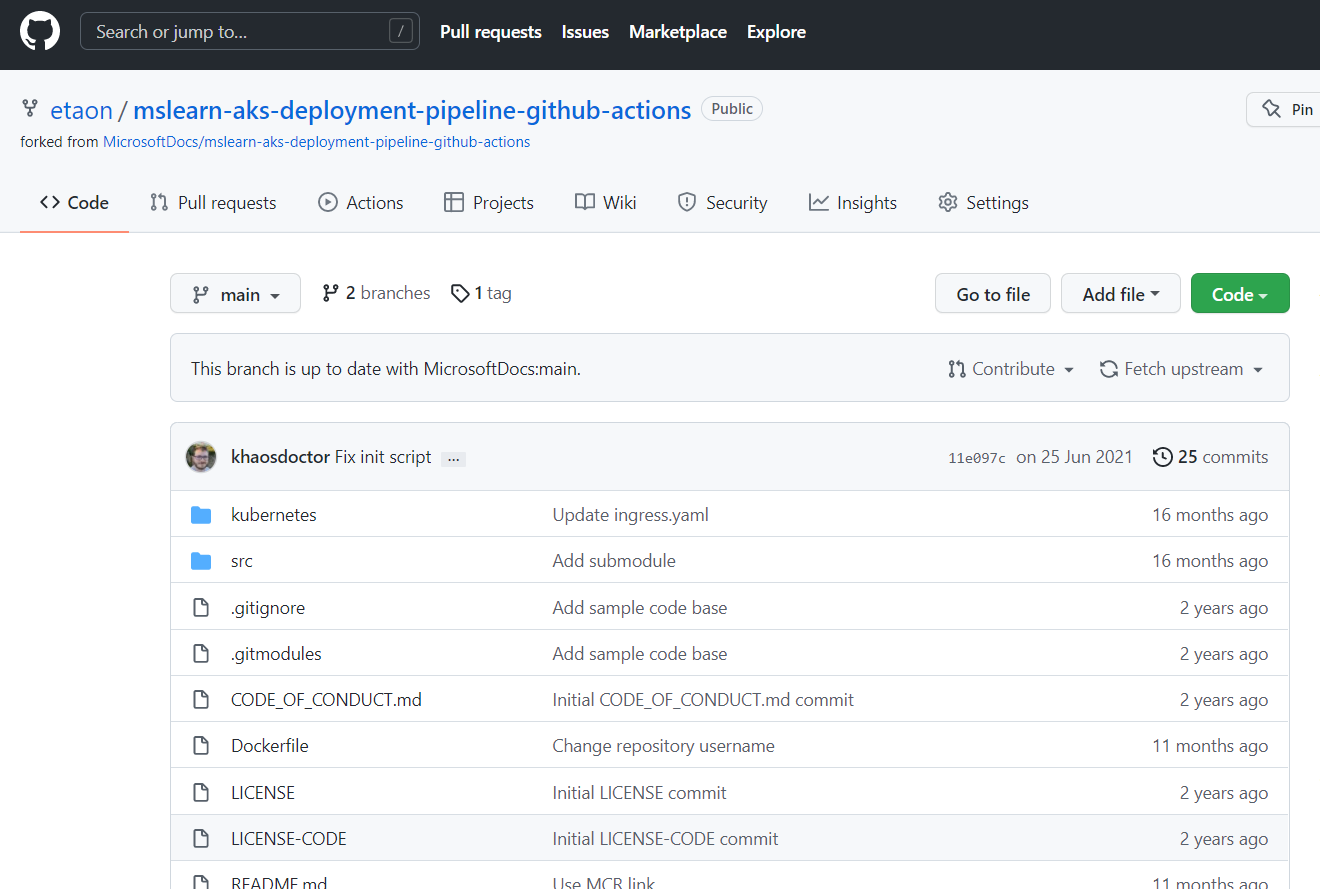The width and height of the screenshot is (1320, 889).
Task: Open the etaon user link
Action: [81, 110]
